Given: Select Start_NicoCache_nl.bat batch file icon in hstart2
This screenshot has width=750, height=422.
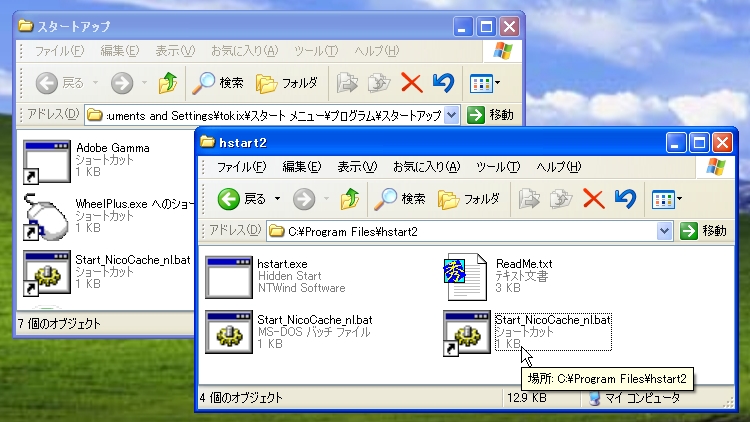Looking at the screenshot, I should coord(229,332).
